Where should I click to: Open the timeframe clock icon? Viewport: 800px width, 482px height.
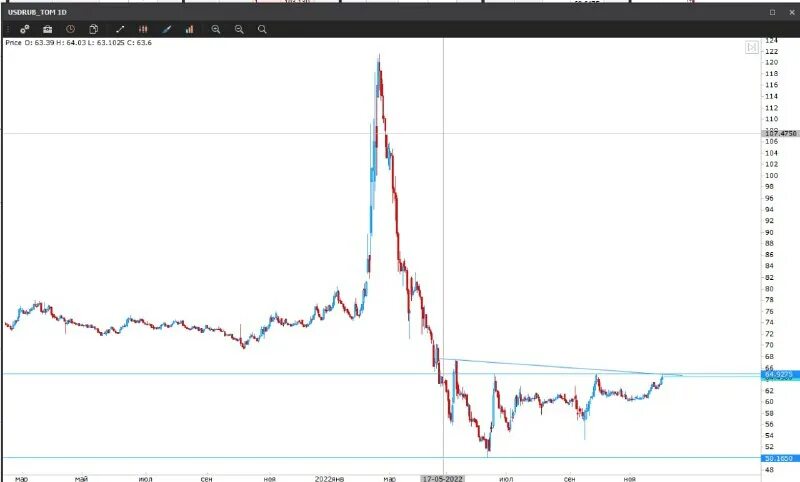(x=70, y=29)
